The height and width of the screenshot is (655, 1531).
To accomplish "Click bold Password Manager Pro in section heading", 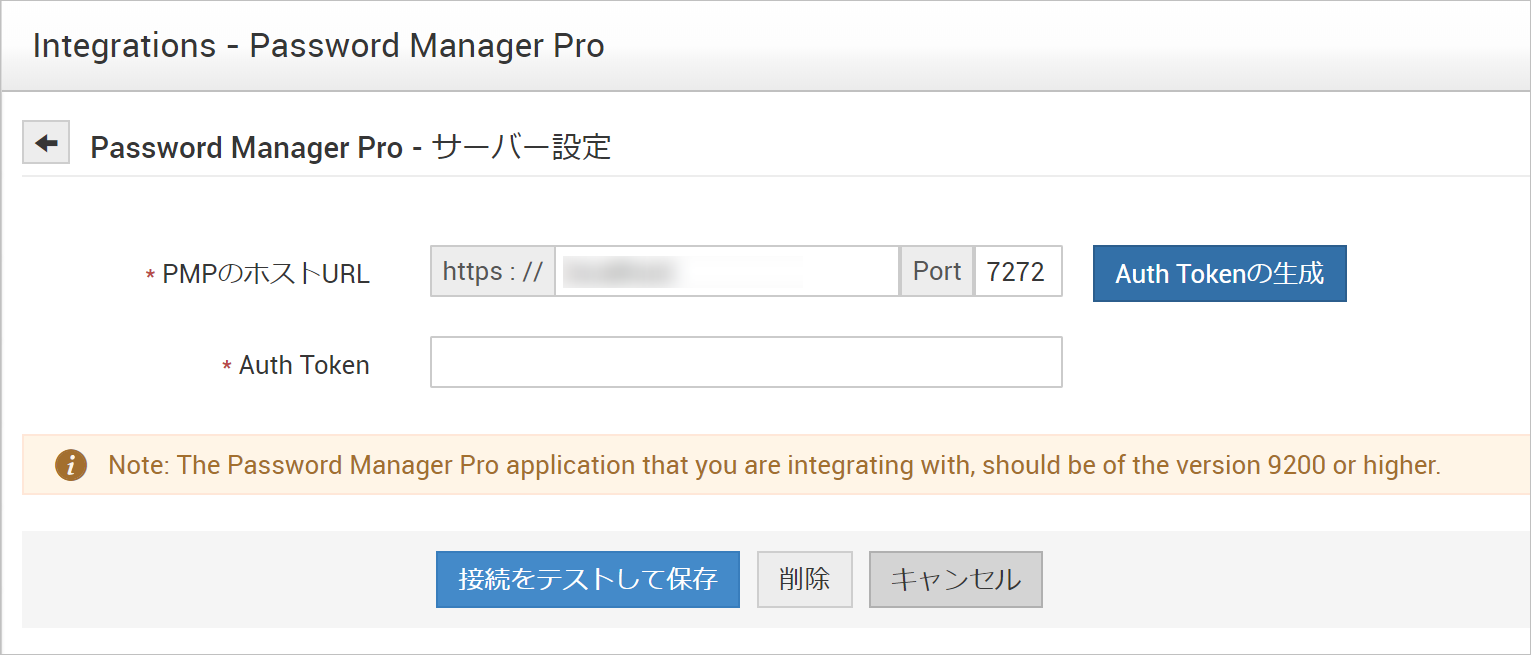I will (x=246, y=148).
